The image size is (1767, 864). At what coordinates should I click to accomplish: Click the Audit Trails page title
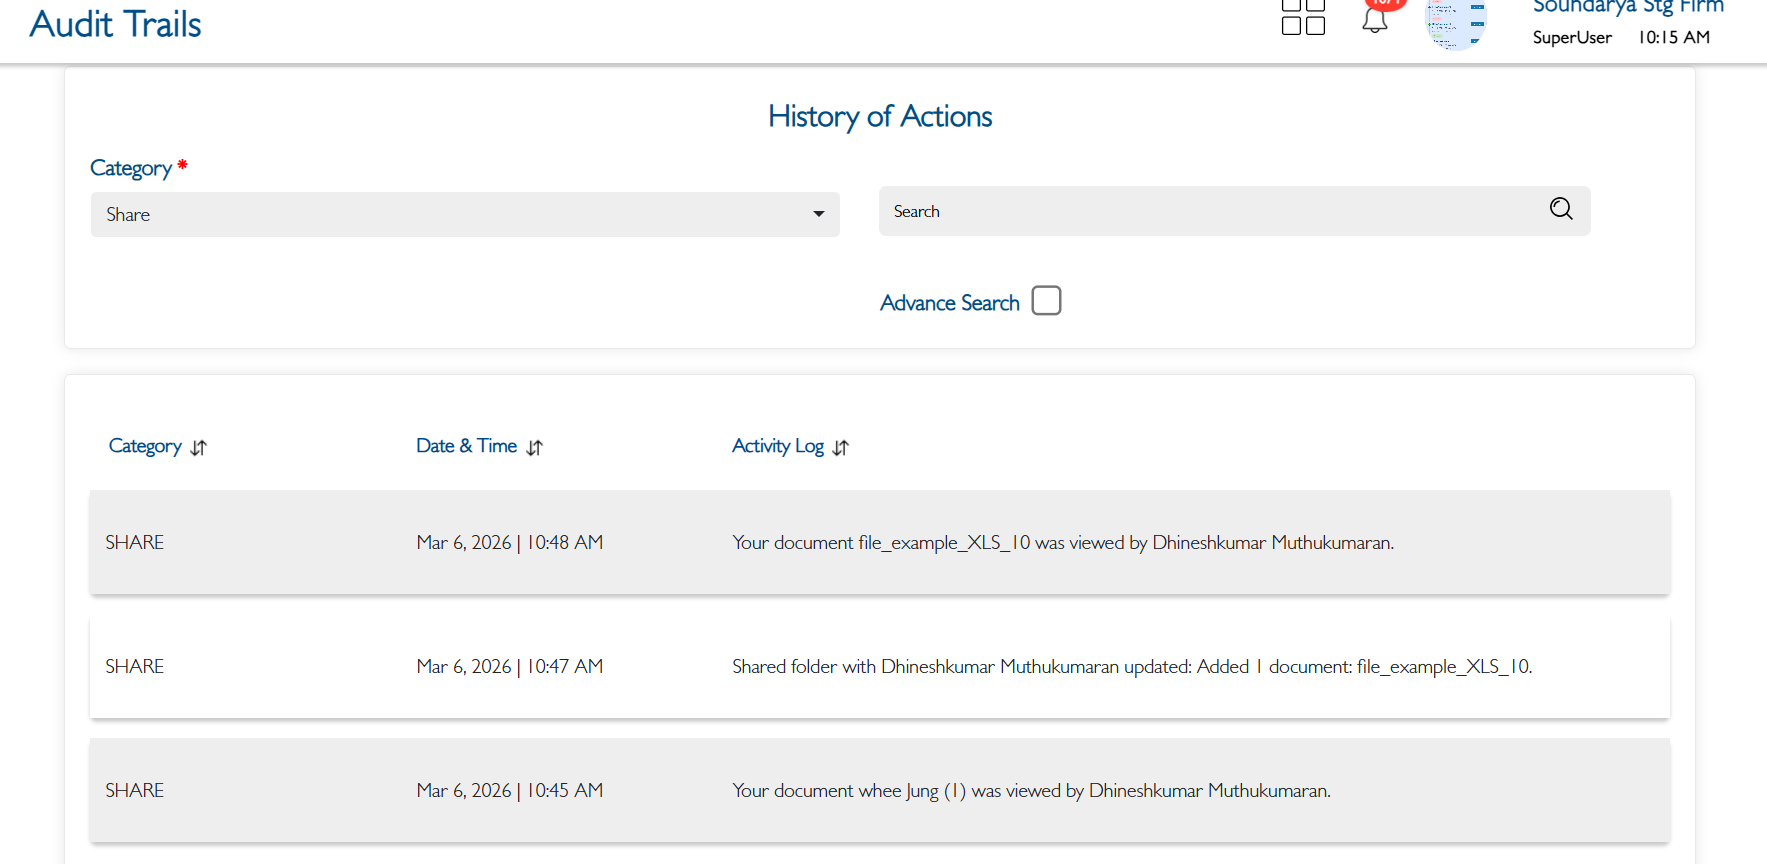pos(116,24)
